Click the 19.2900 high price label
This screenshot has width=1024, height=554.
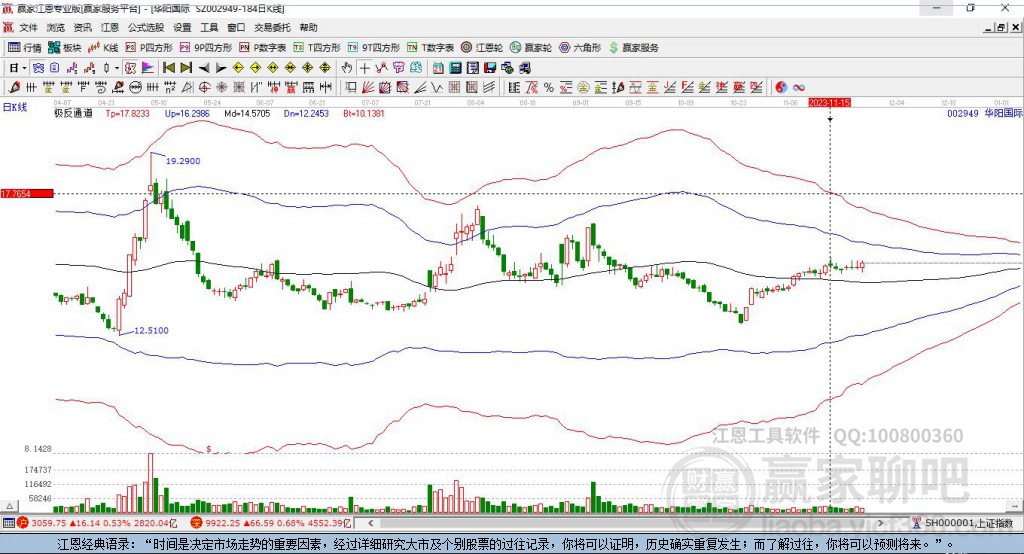183,161
